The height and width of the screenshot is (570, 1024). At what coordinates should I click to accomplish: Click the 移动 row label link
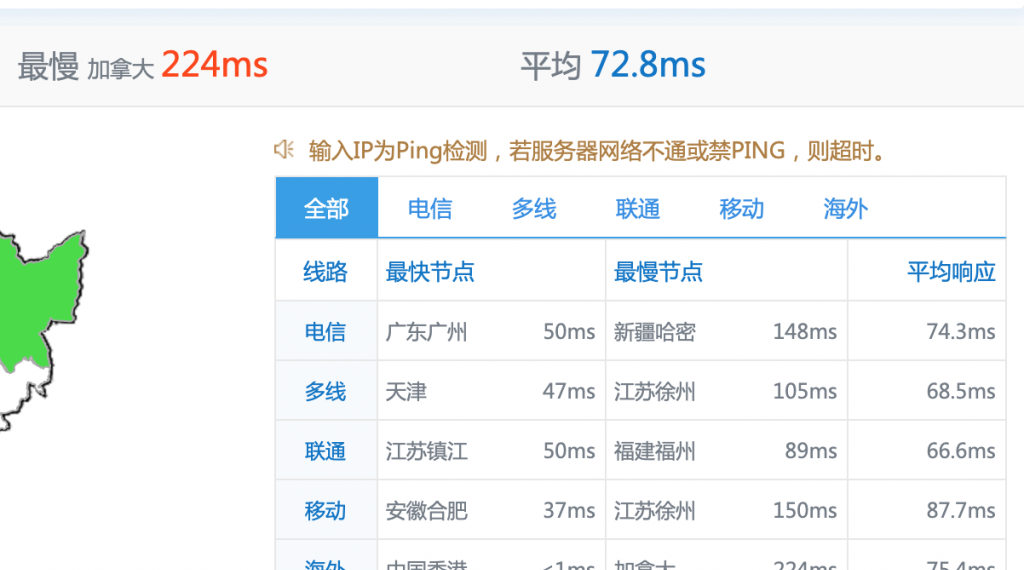point(325,511)
